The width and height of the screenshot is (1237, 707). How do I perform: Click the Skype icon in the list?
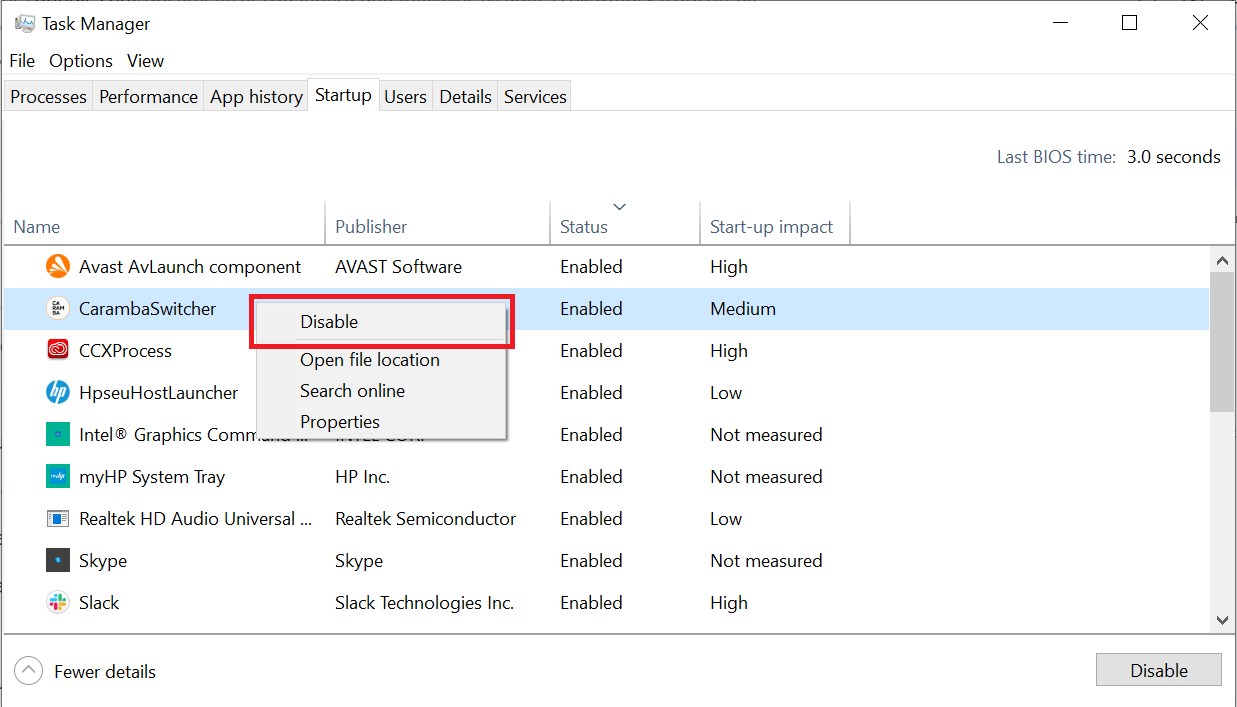(57, 560)
